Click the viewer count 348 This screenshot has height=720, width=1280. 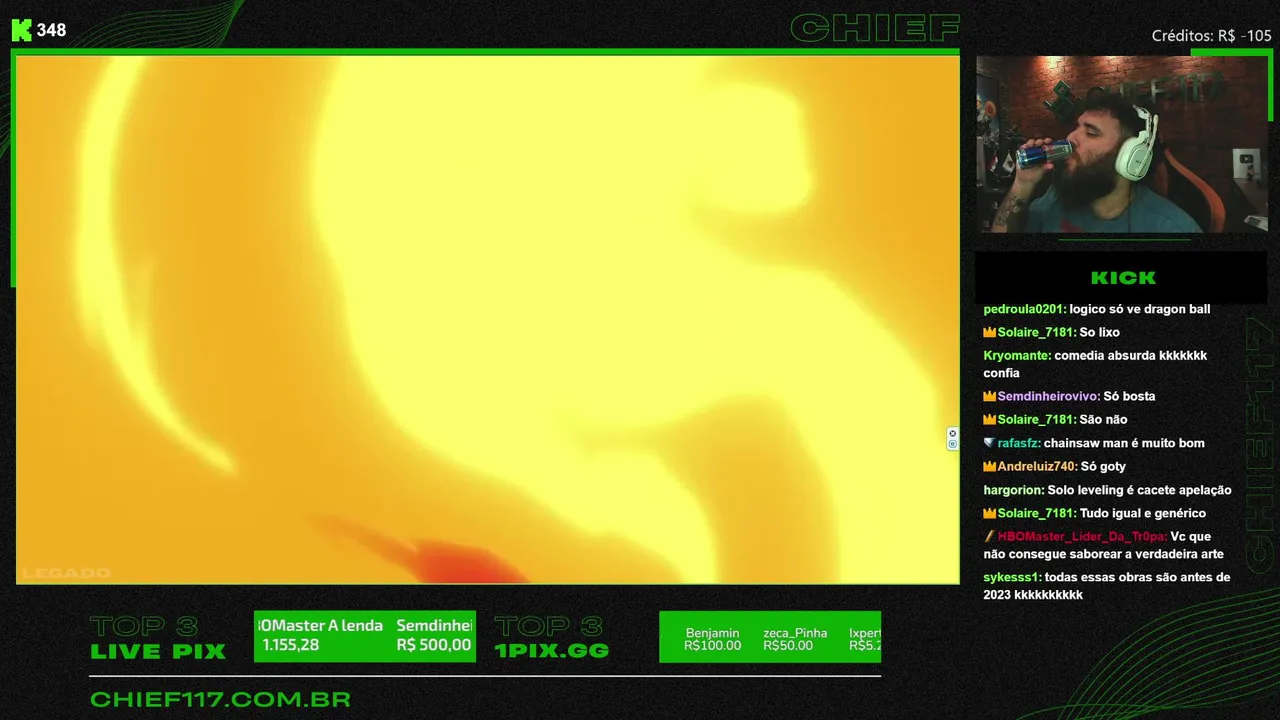pos(51,30)
